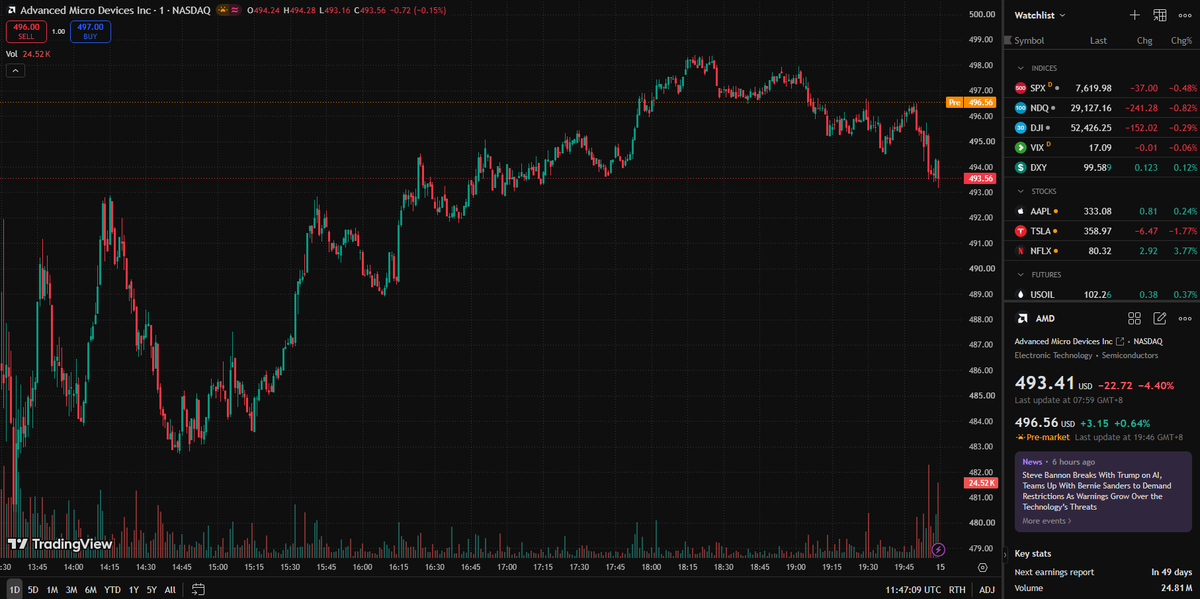This screenshot has height=599, width=1200.
Task: Click the VIX symbol logo
Action: point(1020,147)
